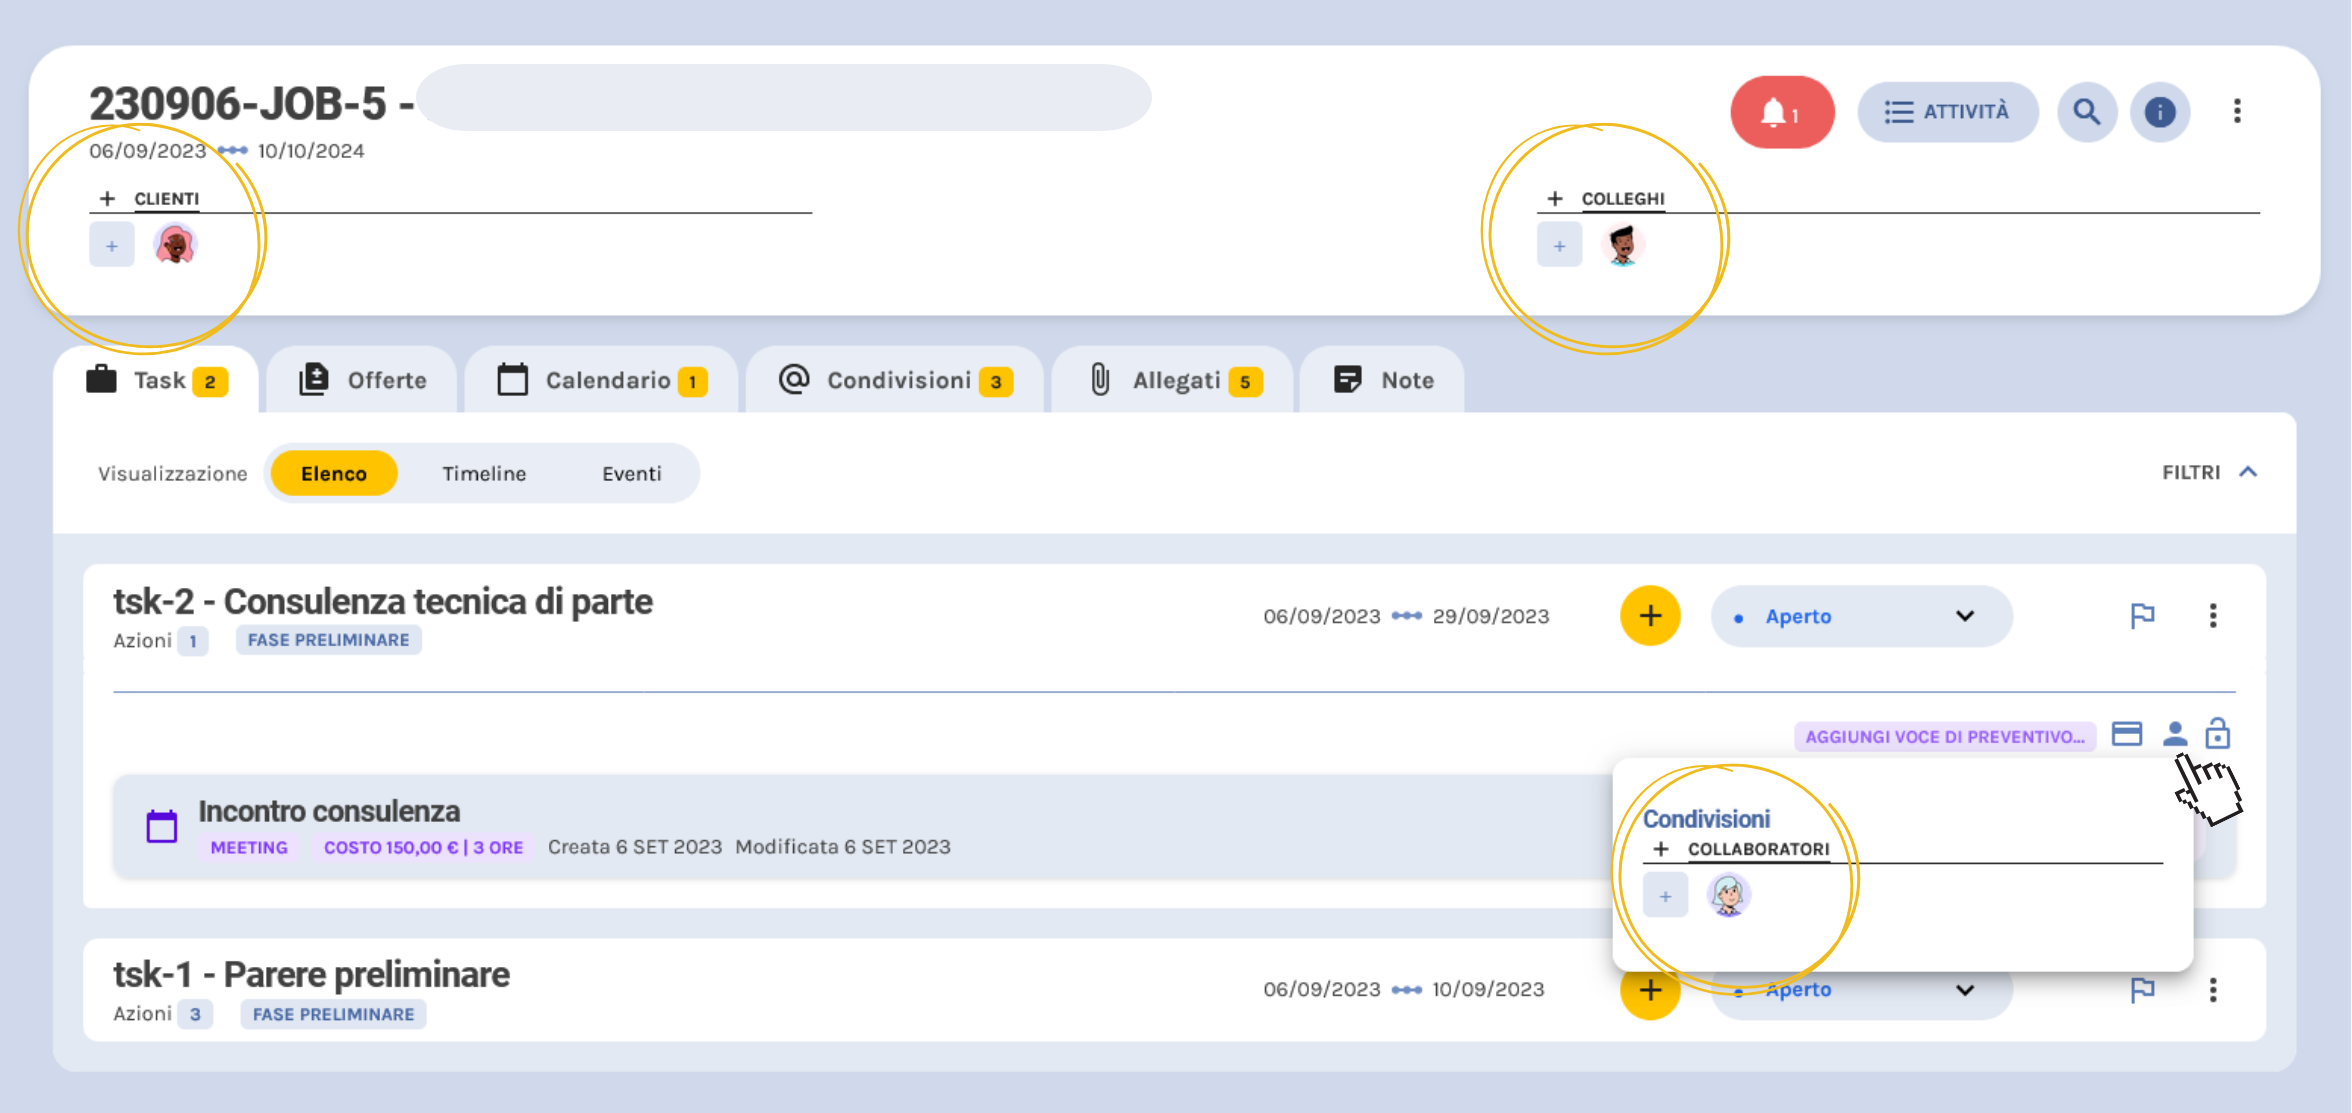
Task: Click the flag icon on tsk-2
Action: [x=2142, y=616]
